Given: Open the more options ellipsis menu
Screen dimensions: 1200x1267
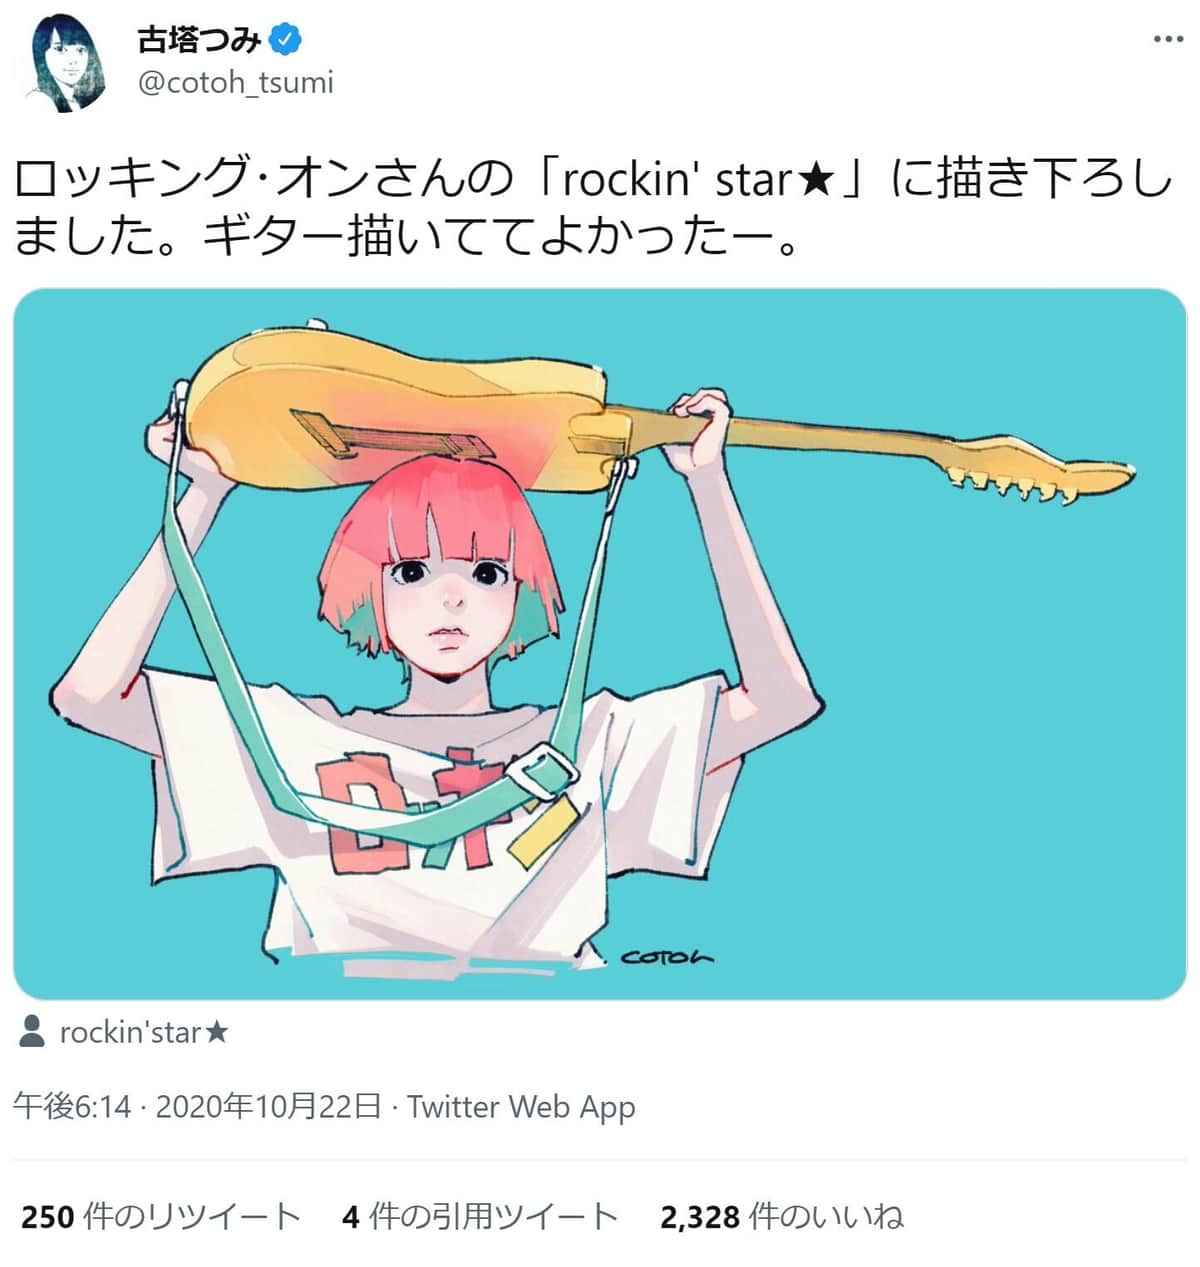Looking at the screenshot, I should 1167,39.
